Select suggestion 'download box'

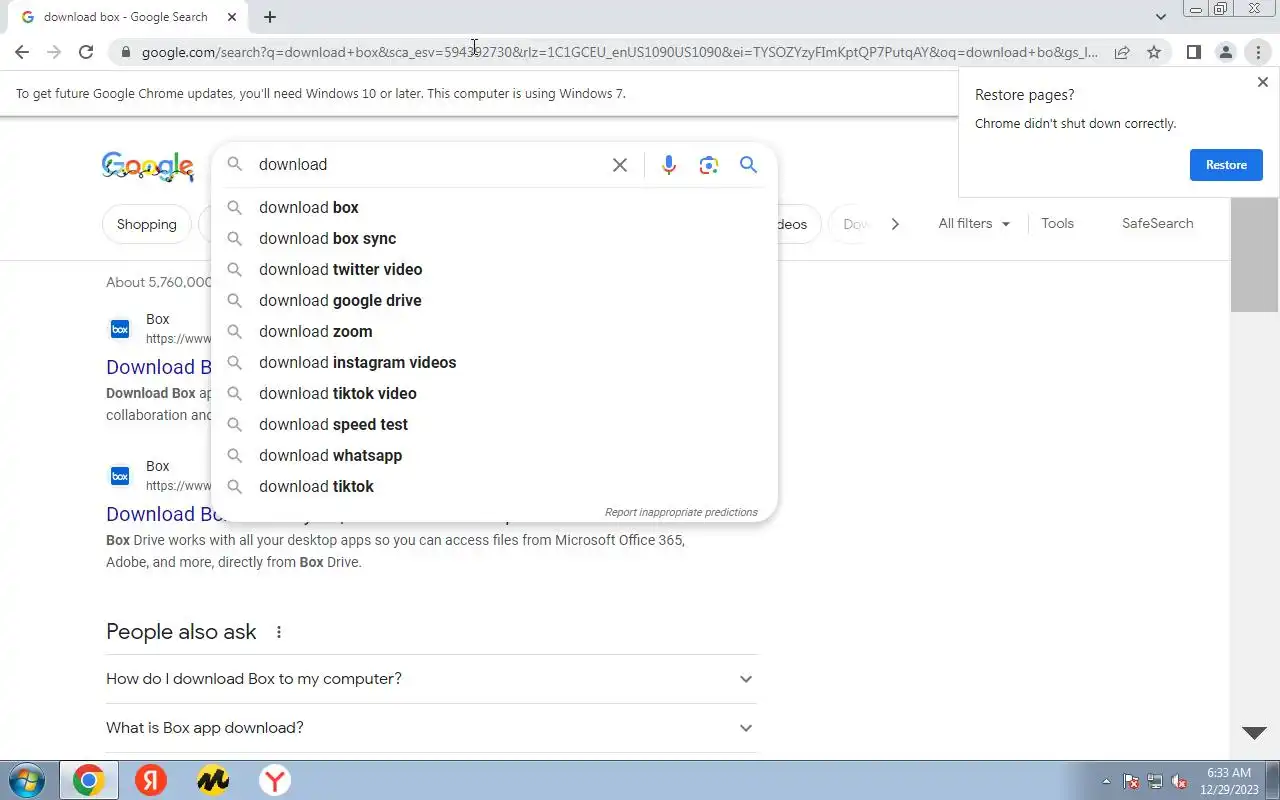pos(494,207)
